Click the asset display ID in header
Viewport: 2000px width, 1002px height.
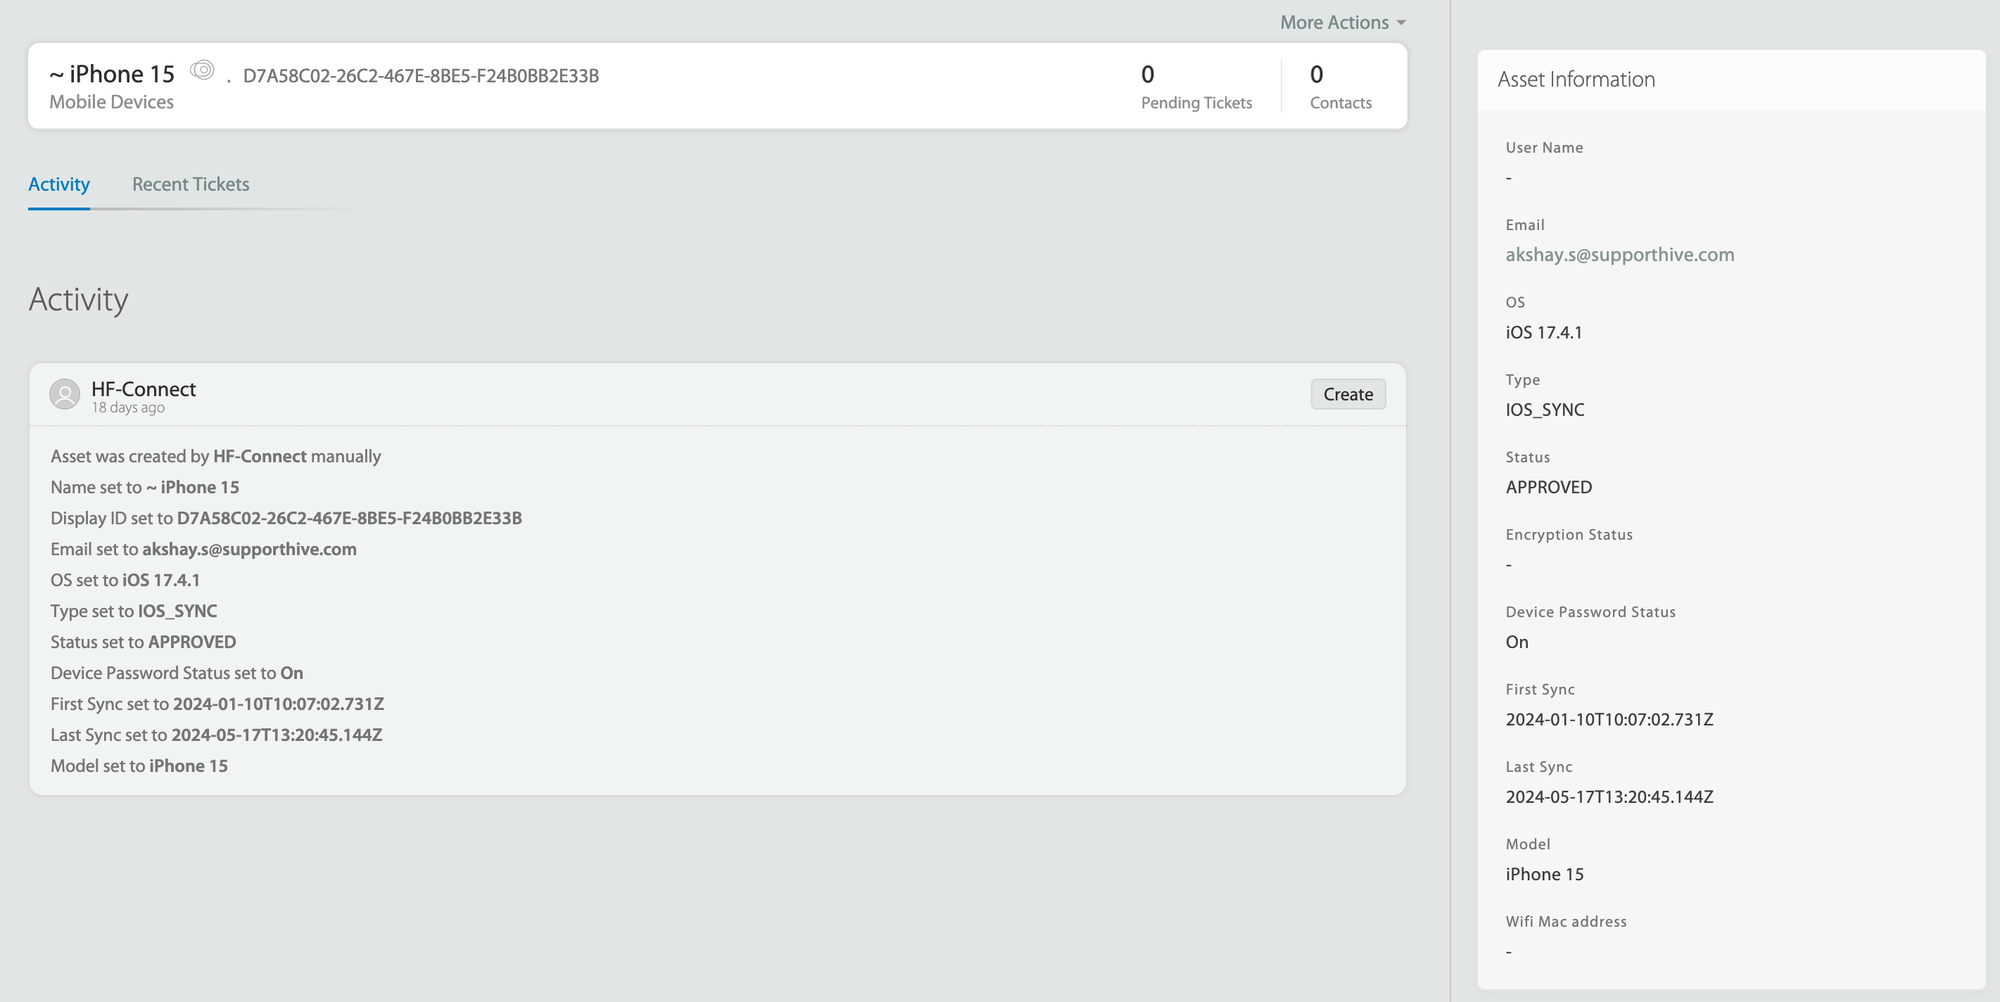[421, 76]
